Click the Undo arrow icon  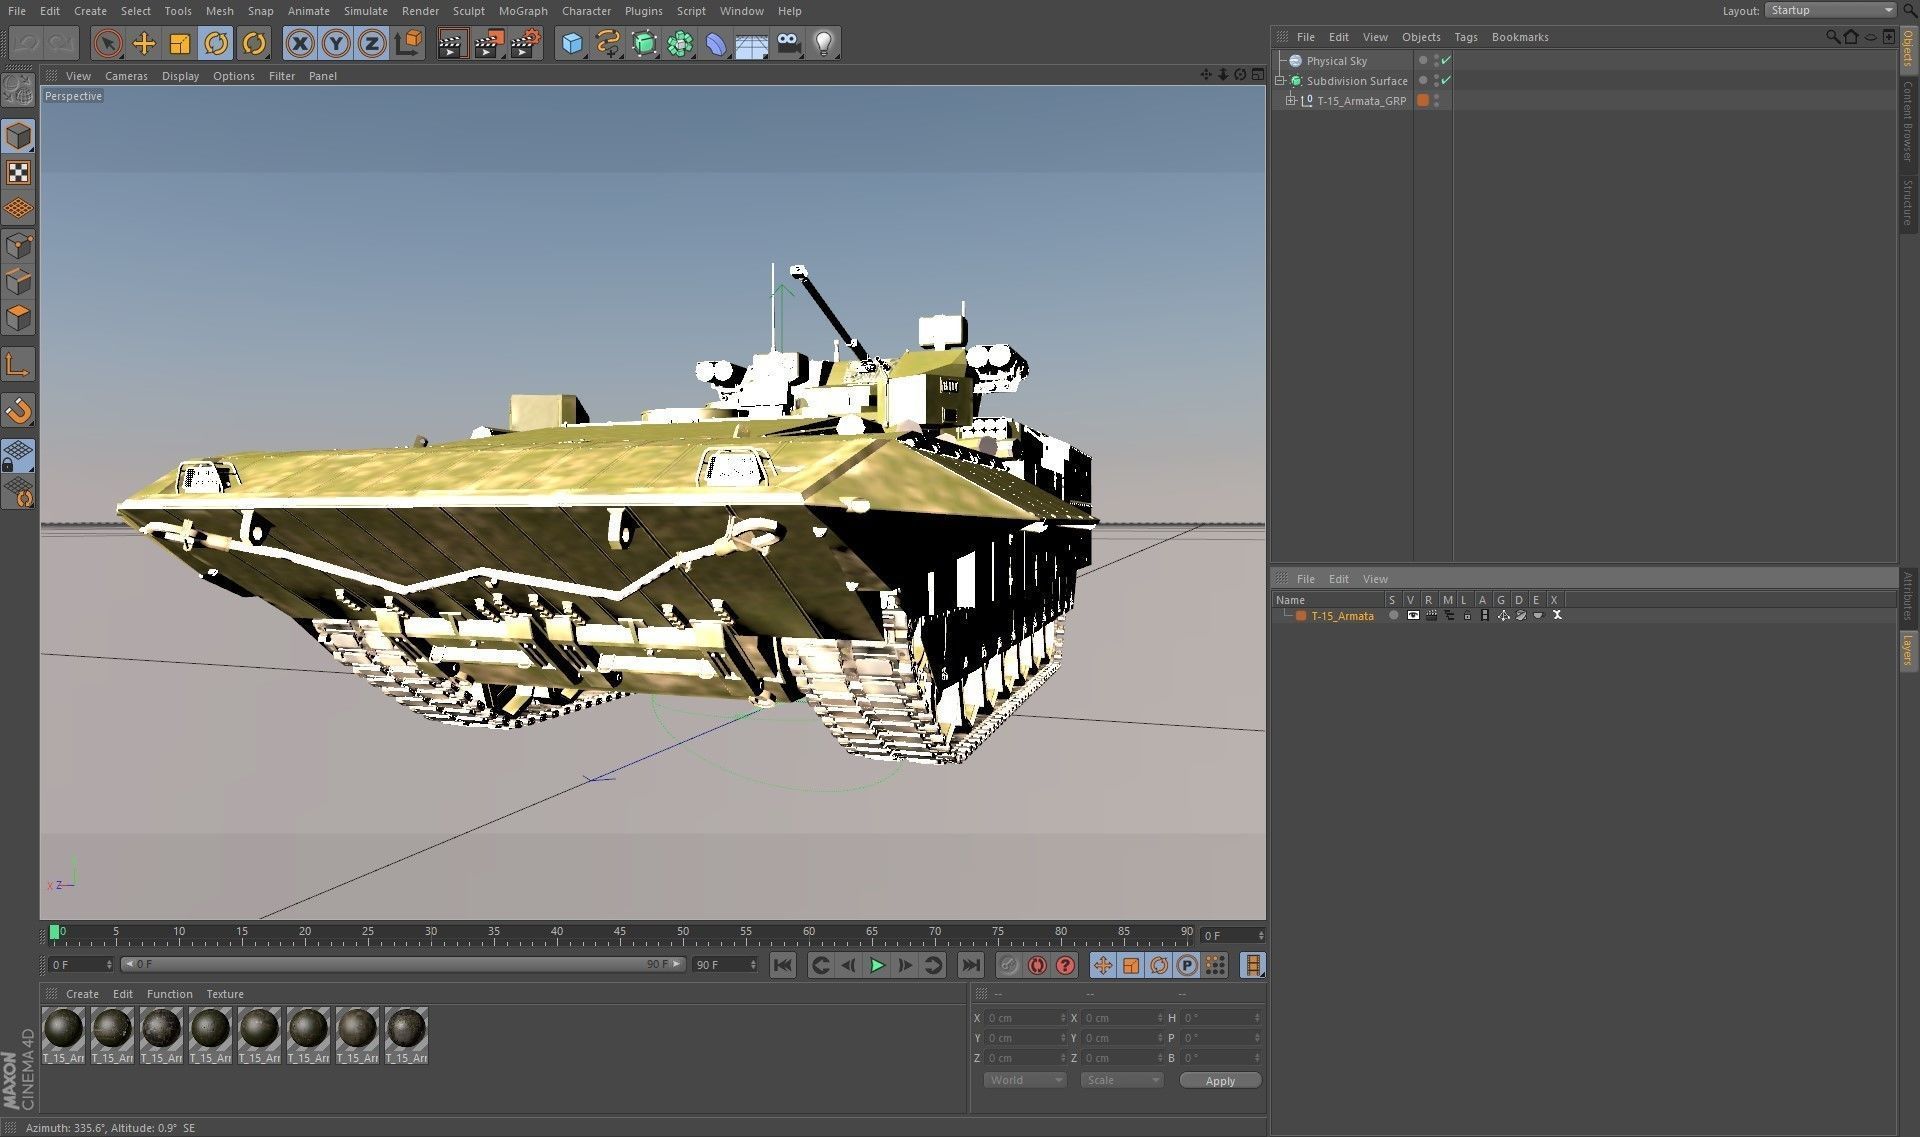(26, 43)
